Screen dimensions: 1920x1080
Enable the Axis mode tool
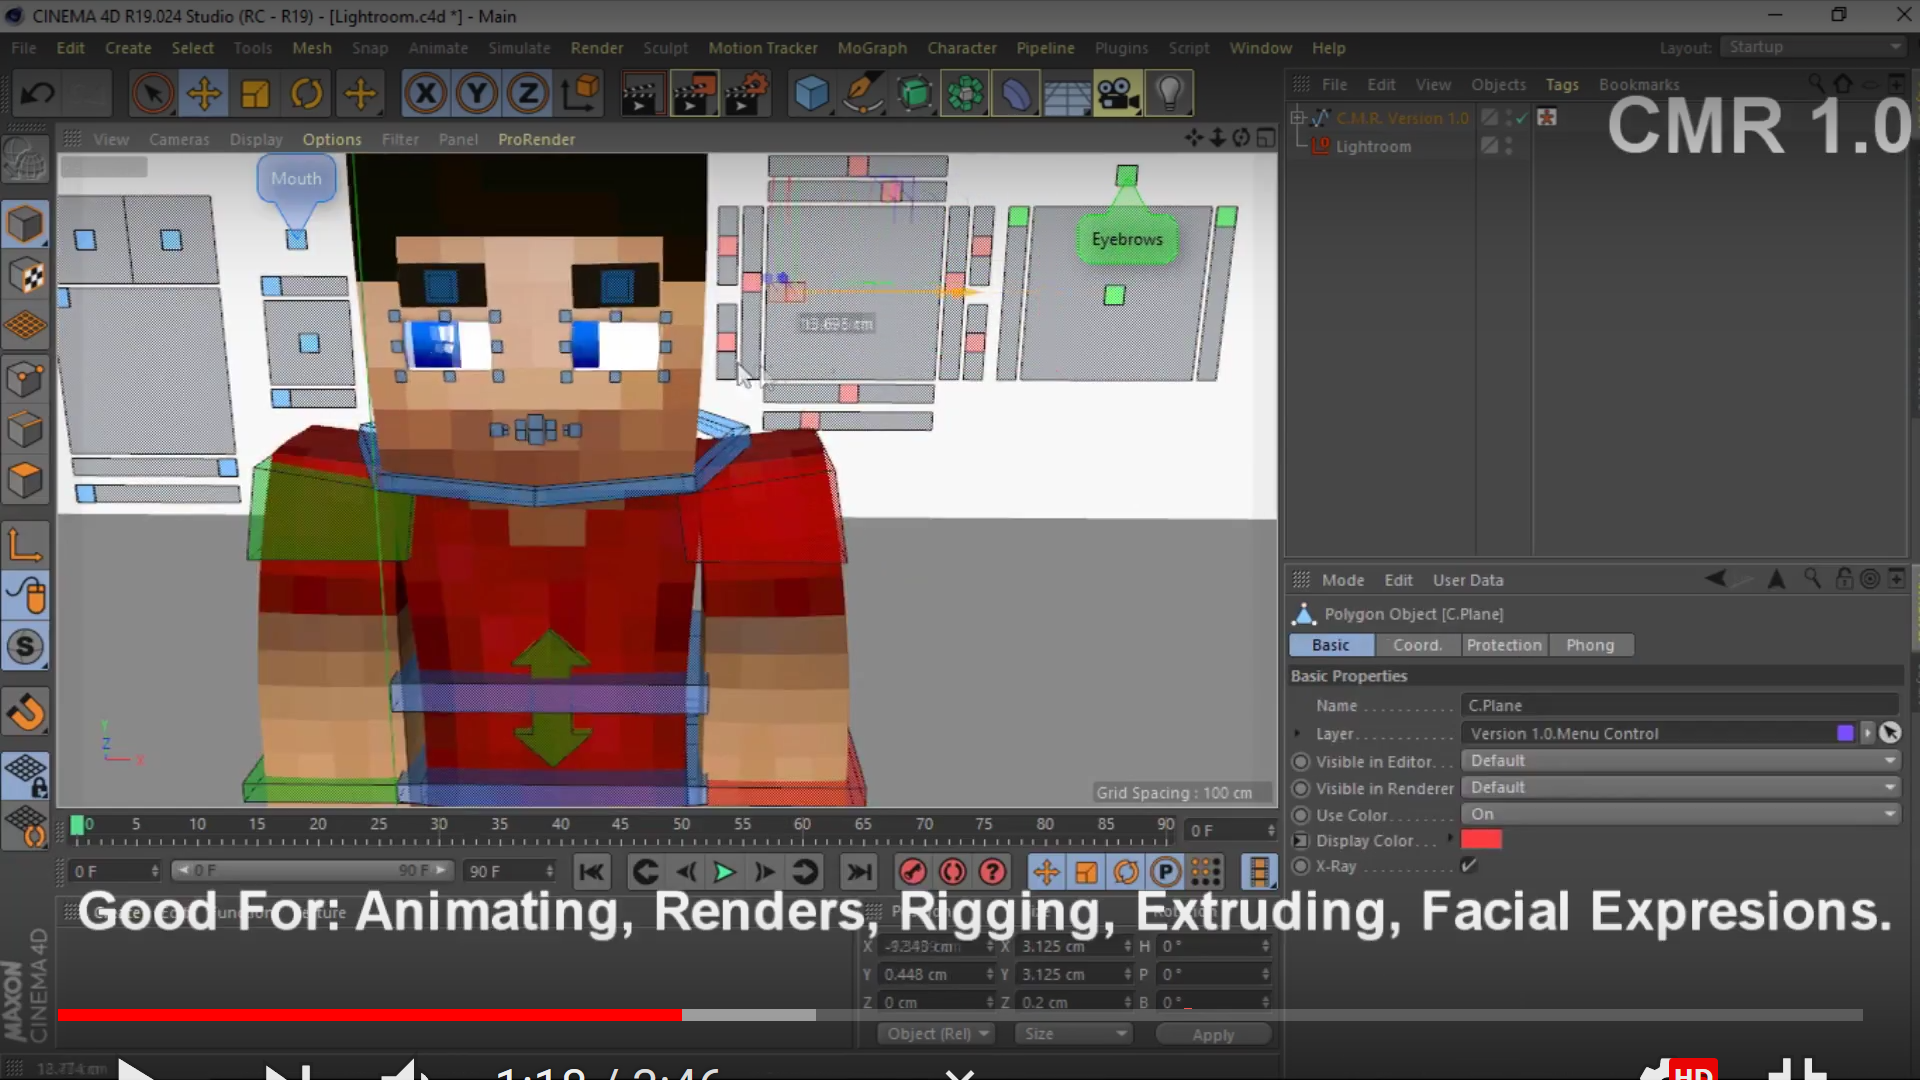click(25, 546)
